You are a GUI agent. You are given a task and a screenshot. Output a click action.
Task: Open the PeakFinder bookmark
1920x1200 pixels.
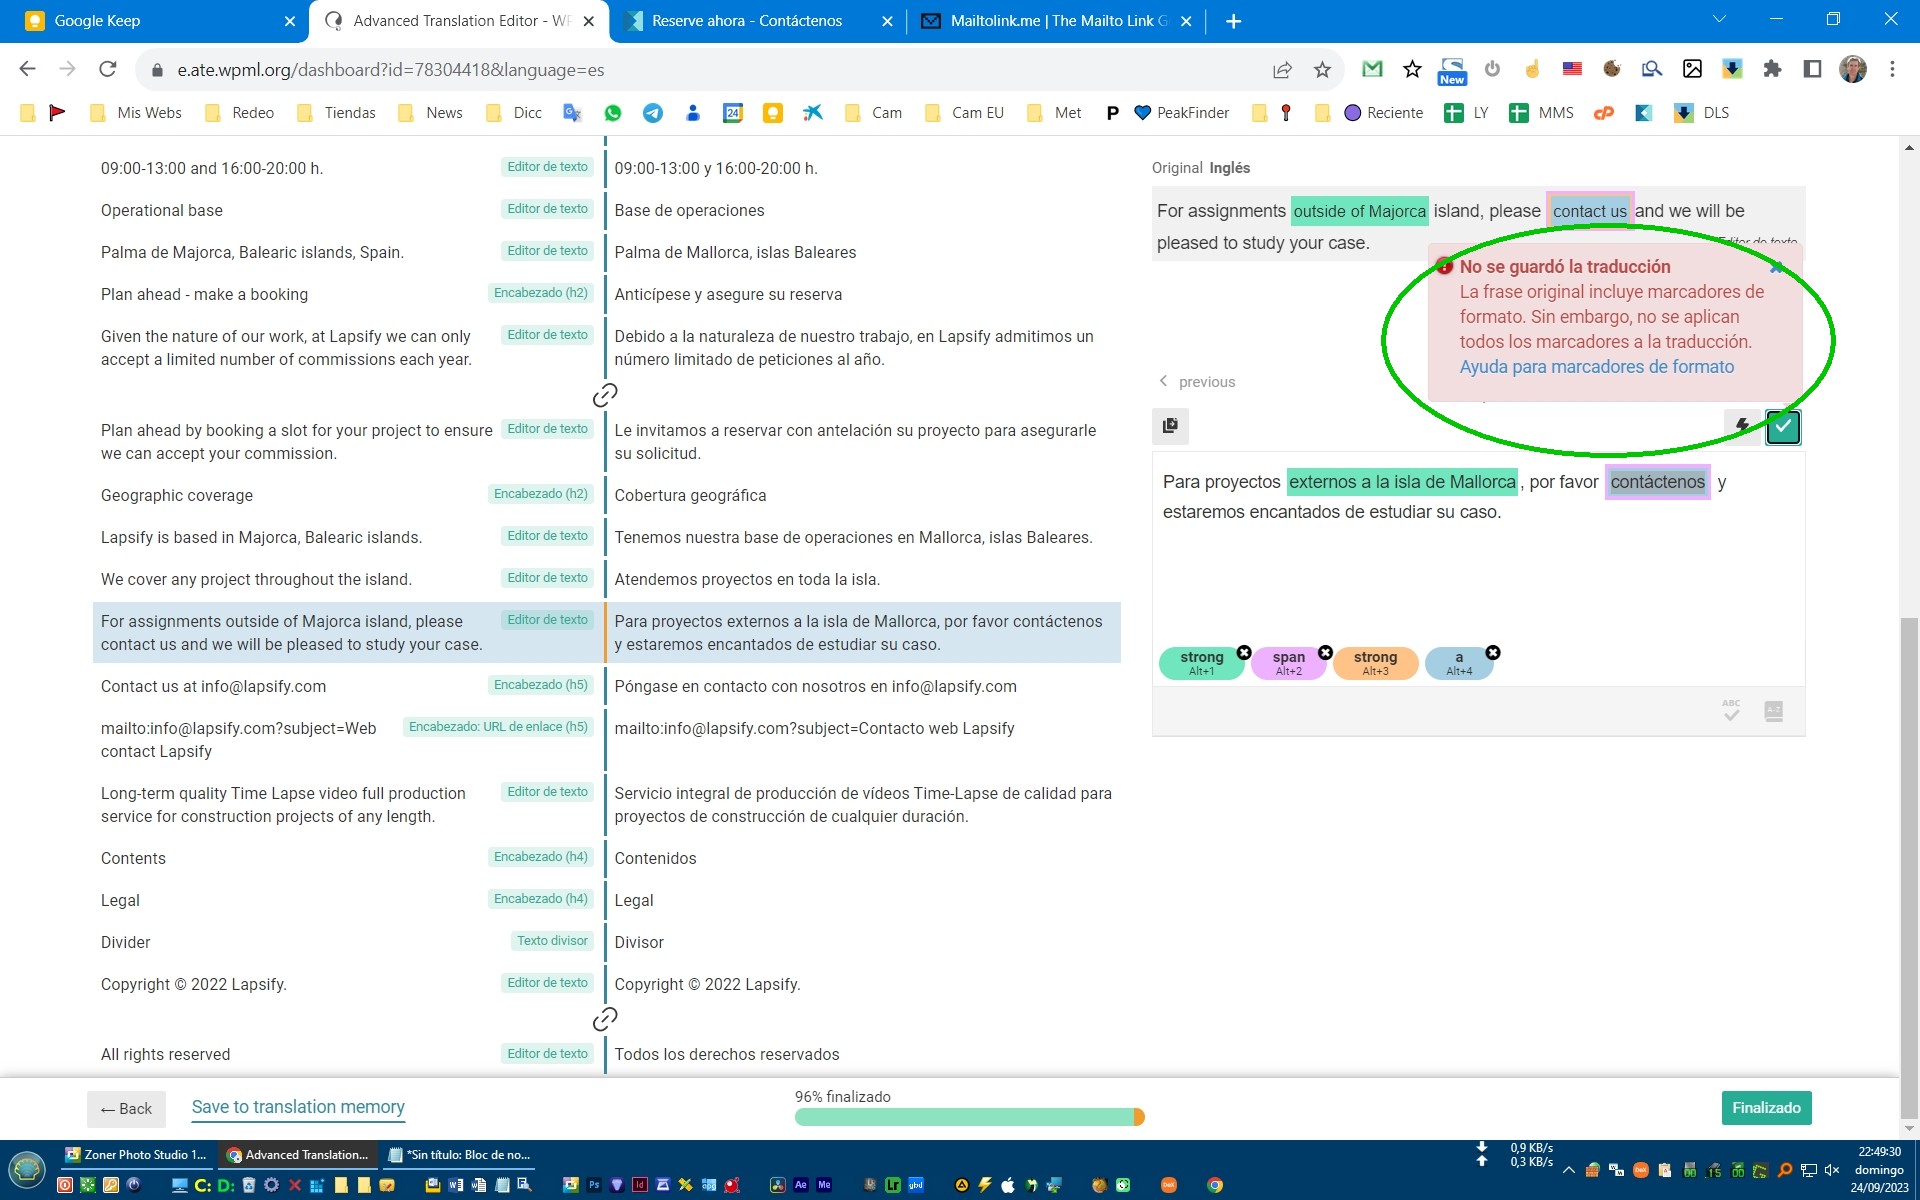pyautogui.click(x=1182, y=113)
